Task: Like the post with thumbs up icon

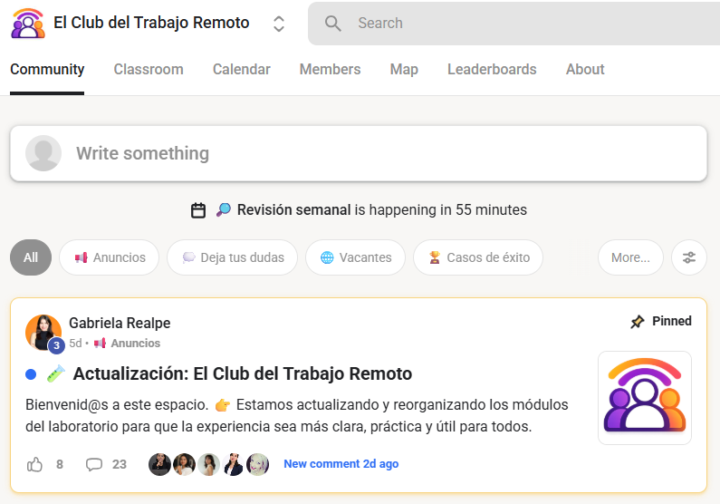Action: click(x=34, y=465)
